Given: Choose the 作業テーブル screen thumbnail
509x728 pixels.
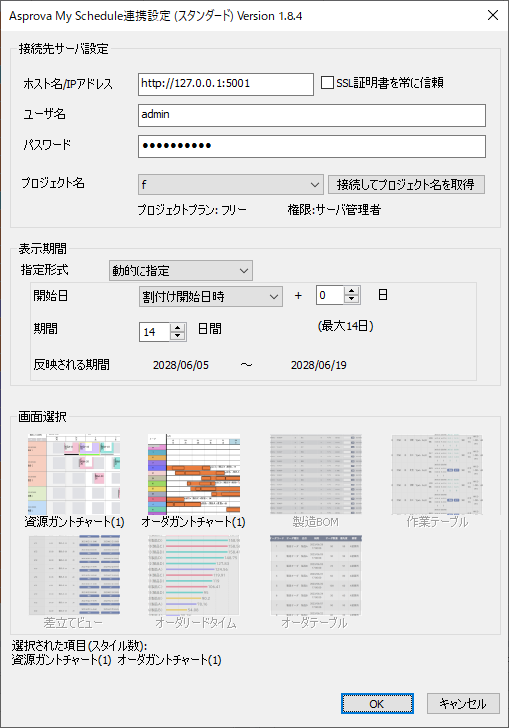Looking at the screenshot, I should (437, 474).
